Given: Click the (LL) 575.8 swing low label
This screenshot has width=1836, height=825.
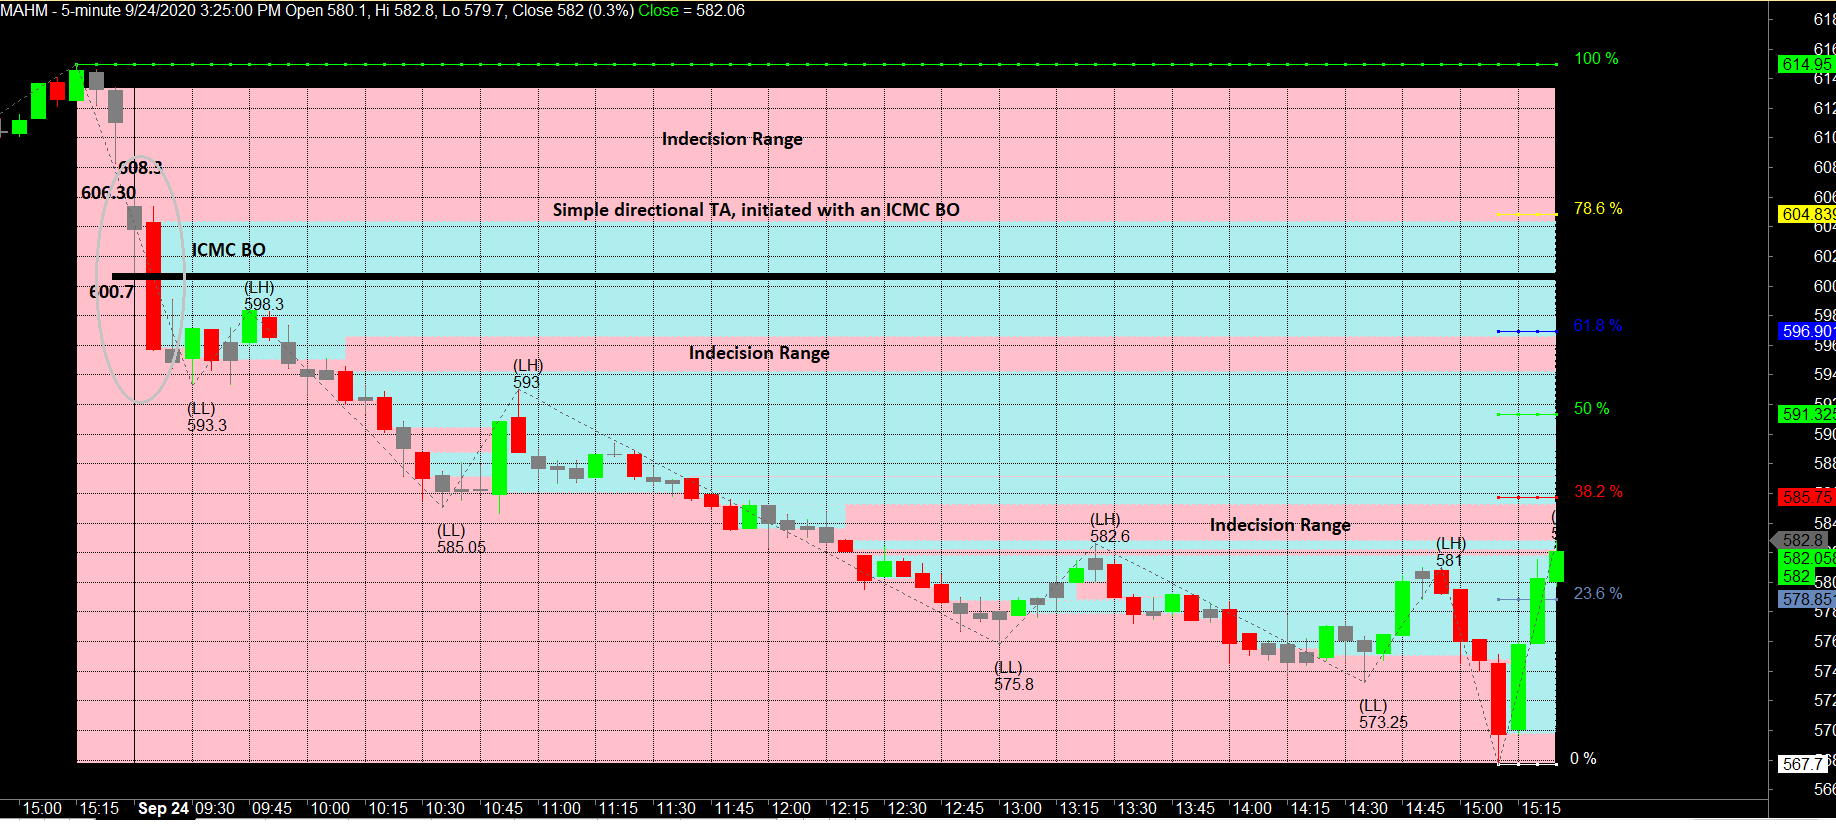Looking at the screenshot, I should 1012,677.
